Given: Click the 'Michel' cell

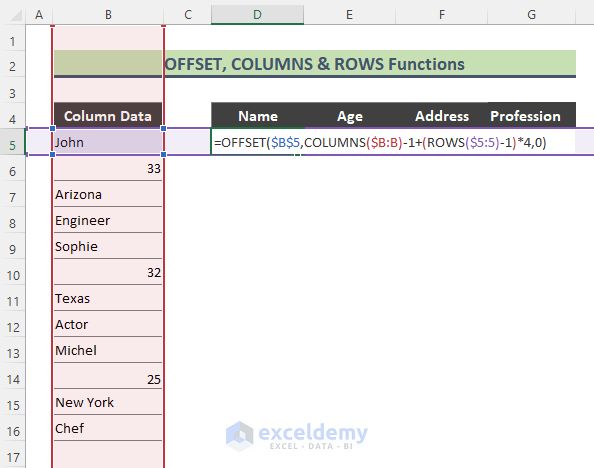Looking at the screenshot, I should click(108, 350).
